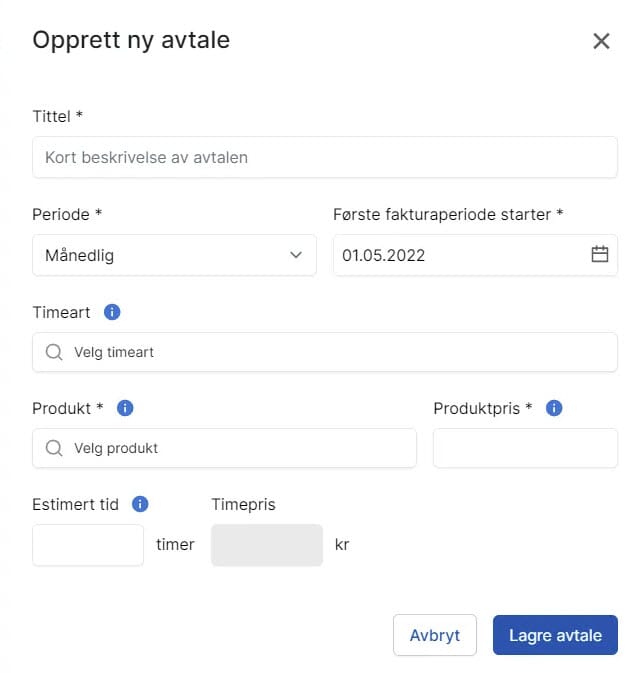The height and width of the screenshot is (673, 633).
Task: Click the info icon beside Produktpris
Action: click(554, 408)
